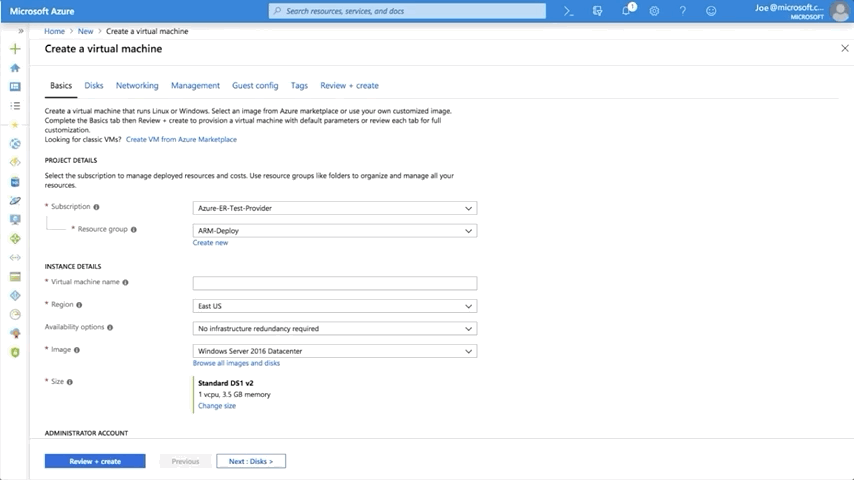Switch to the Management tab
Viewport: 854px width, 480px height.
tap(195, 86)
